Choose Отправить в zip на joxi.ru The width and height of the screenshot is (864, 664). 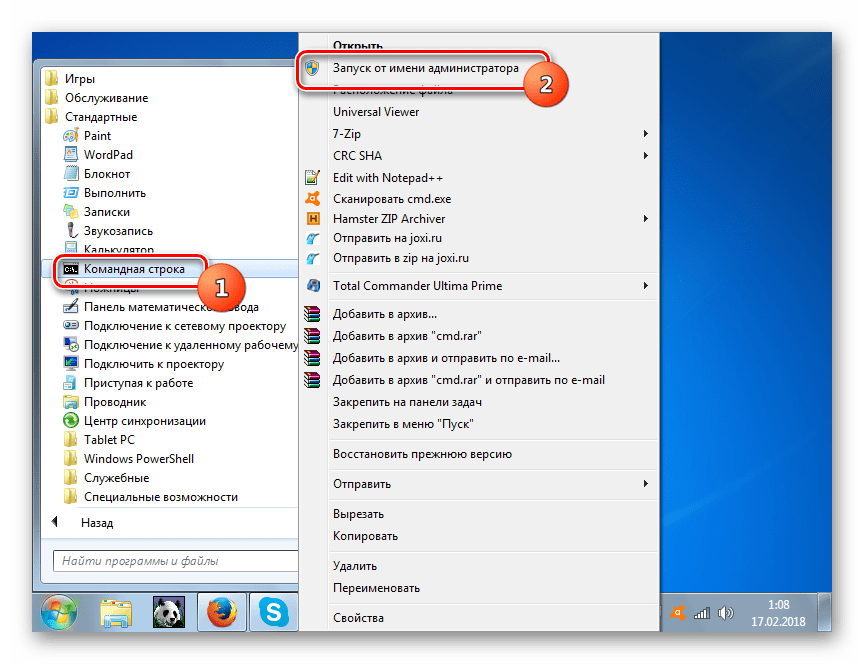tap(401, 258)
